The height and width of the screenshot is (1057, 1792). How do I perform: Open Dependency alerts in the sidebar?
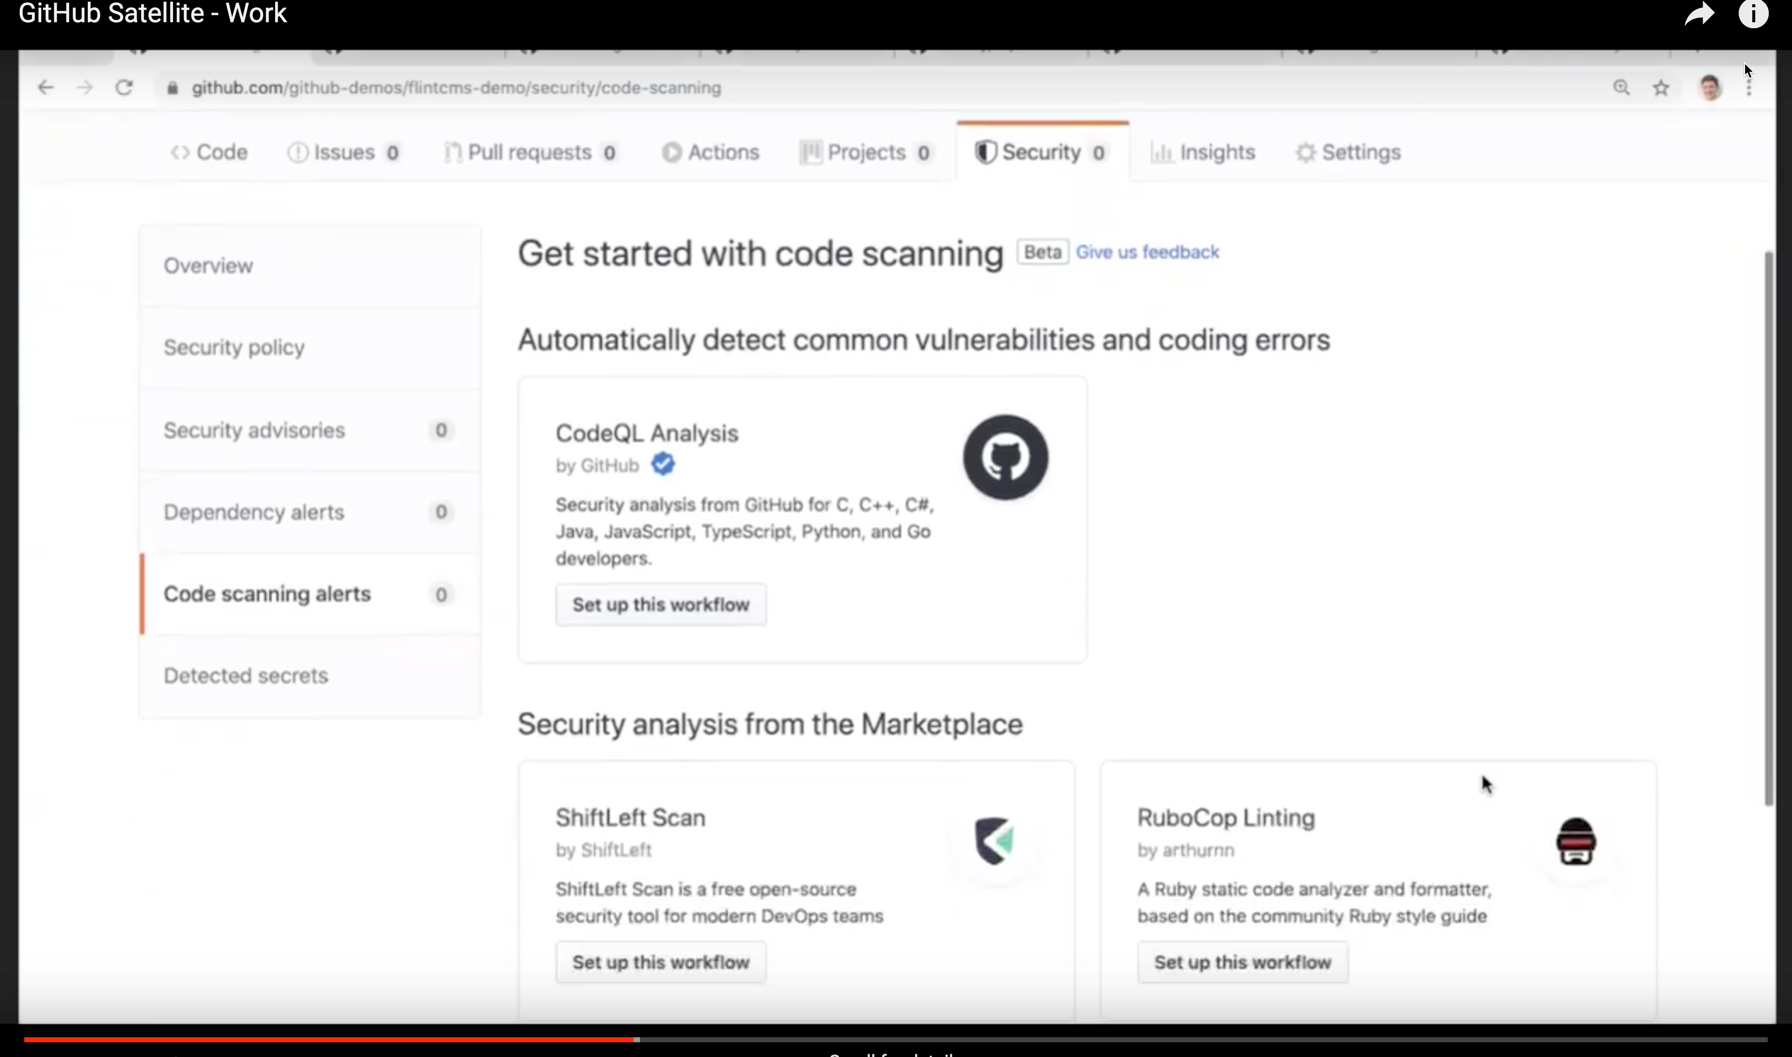point(310,512)
